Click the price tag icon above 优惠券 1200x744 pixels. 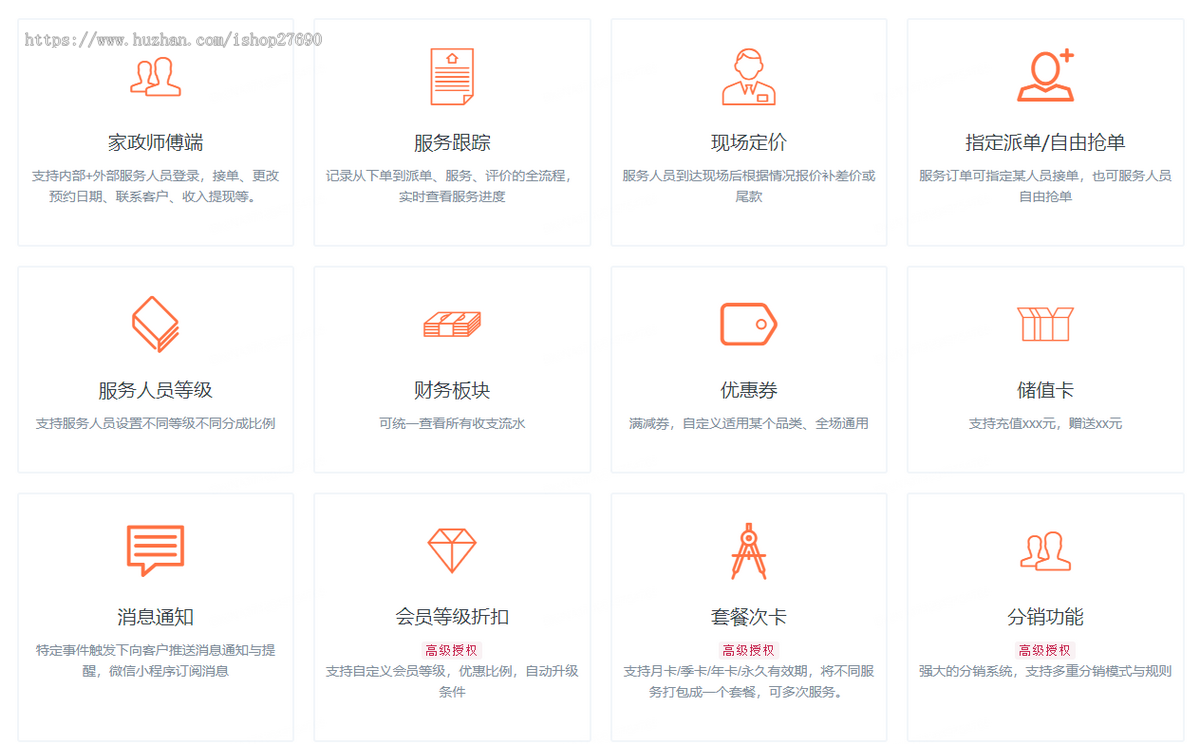[x=749, y=325]
